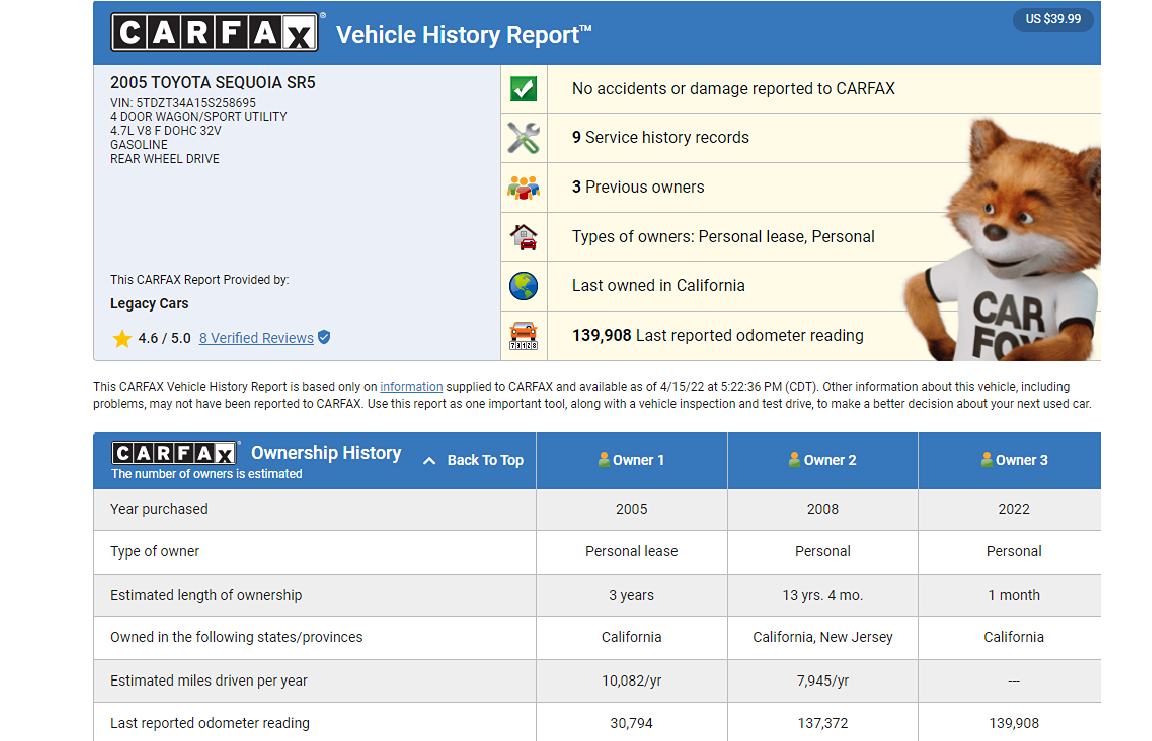
Task: Select the Owner 1 column header
Action: click(x=631, y=460)
